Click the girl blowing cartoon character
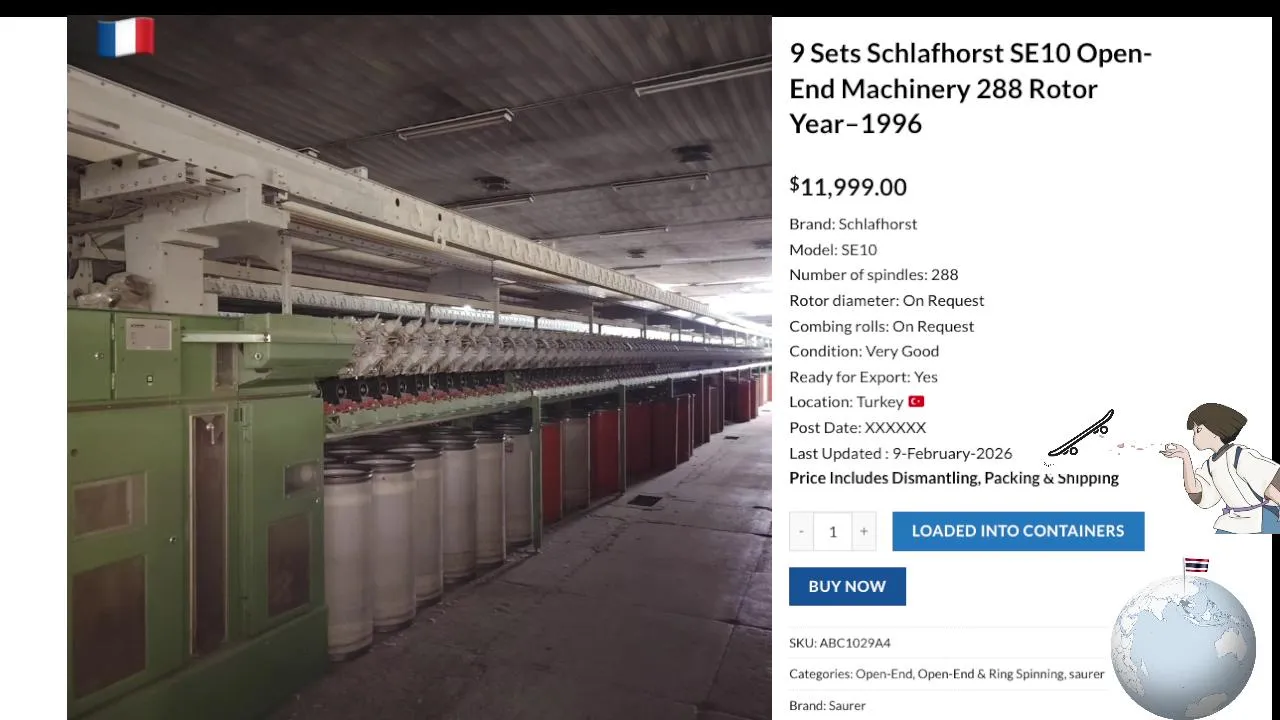This screenshot has height=720, width=1280. (1222, 468)
